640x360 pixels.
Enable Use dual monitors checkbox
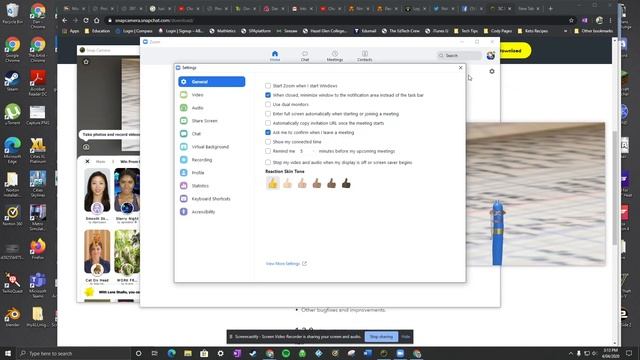[x=268, y=104]
